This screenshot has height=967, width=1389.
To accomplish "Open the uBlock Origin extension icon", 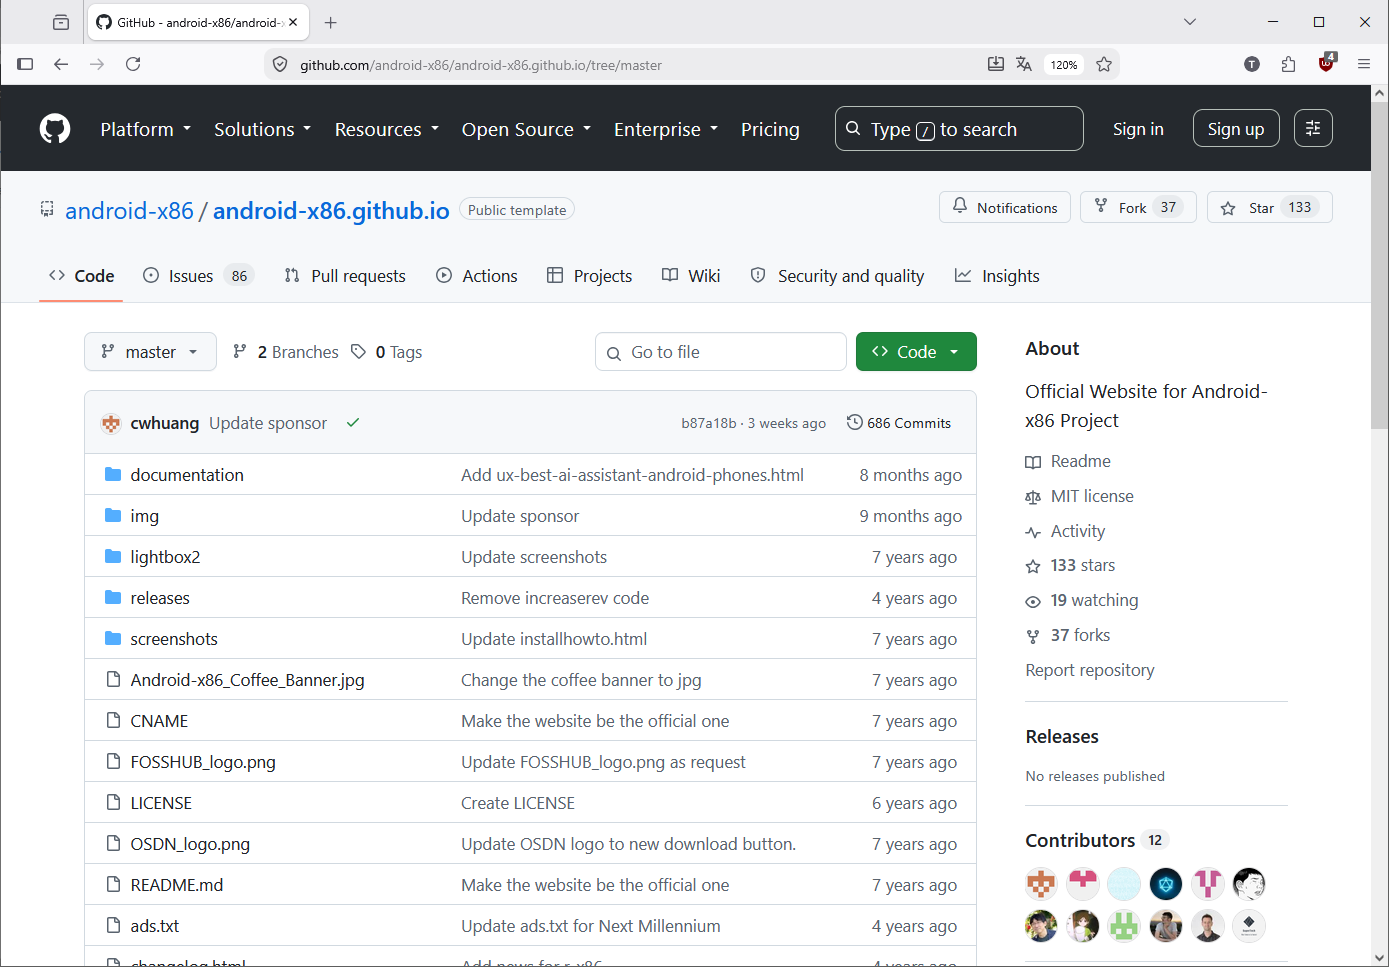I will pos(1327,62).
